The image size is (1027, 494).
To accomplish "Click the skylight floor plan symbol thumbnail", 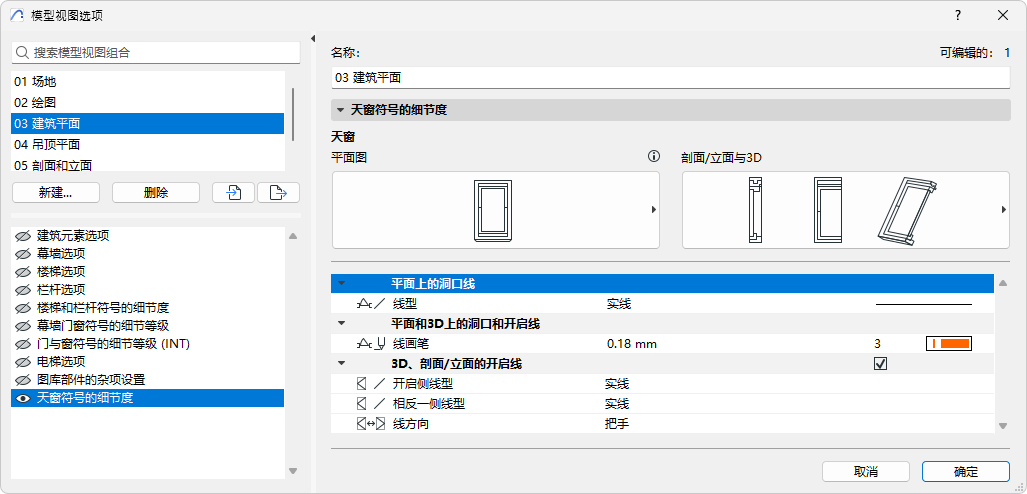I will [x=495, y=210].
